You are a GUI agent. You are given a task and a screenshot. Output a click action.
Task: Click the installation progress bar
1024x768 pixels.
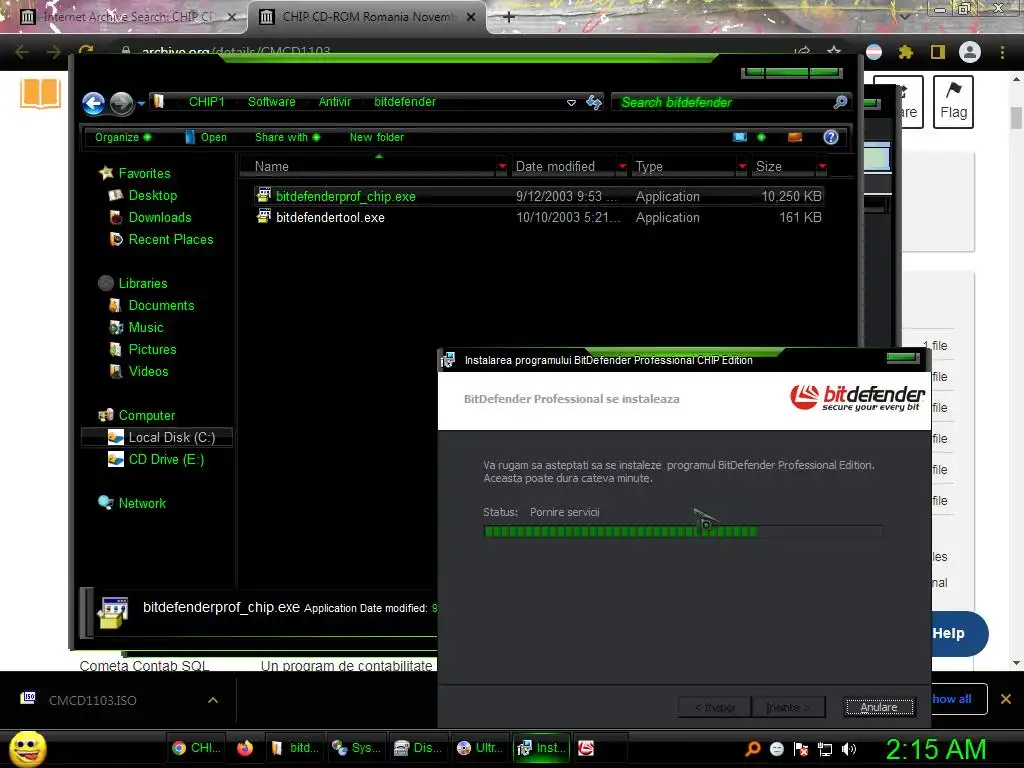click(683, 532)
